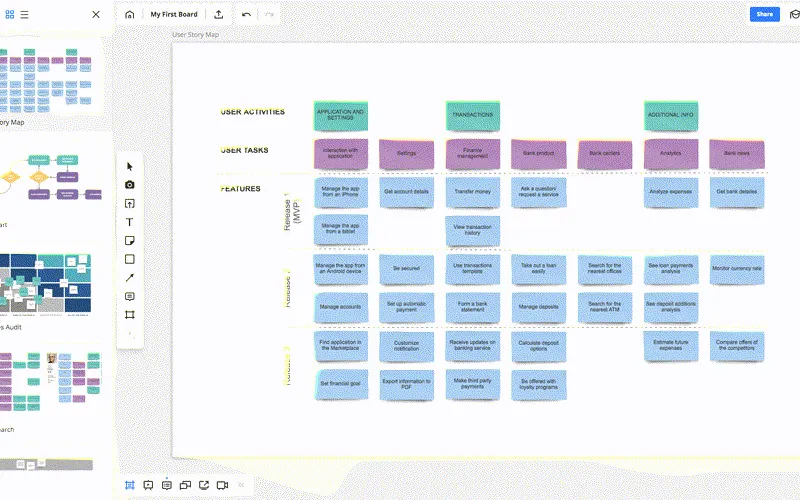This screenshot has width=800, height=500.
Task: Select the cursor pointer tool
Action: point(130,166)
